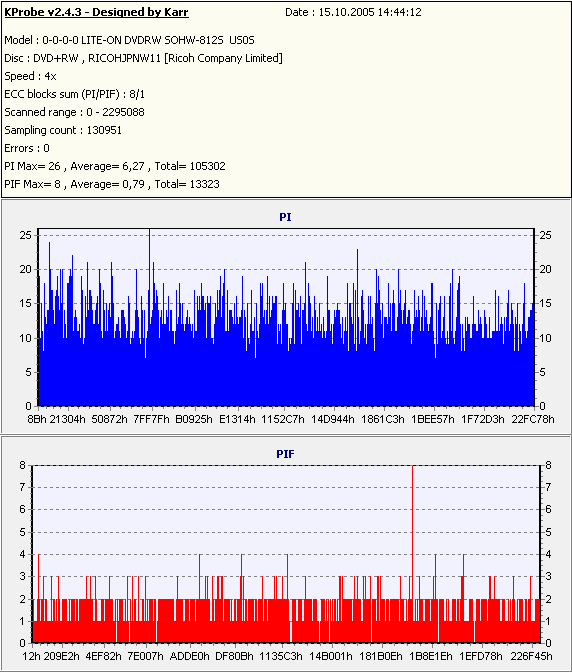Select the Speed 4x line

[x=30, y=76]
